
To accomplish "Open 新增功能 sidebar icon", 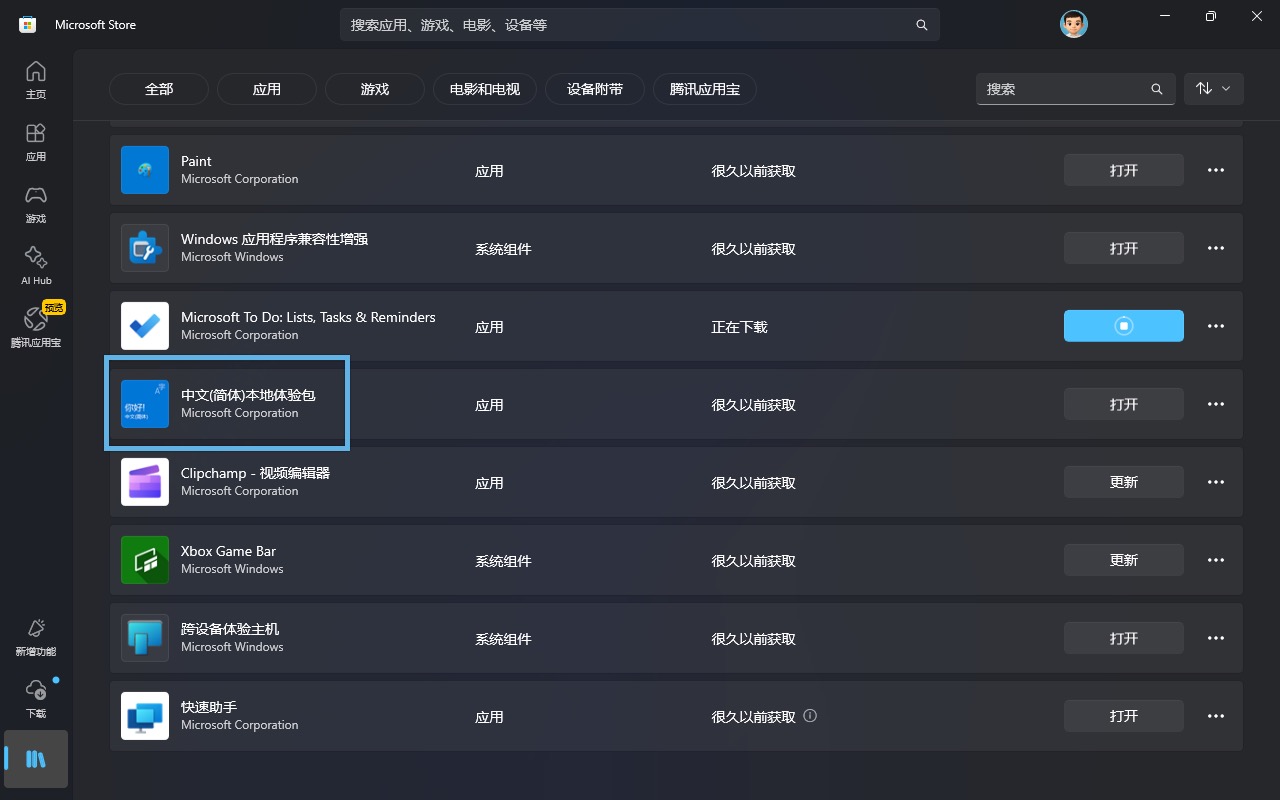I will pyautogui.click(x=36, y=637).
